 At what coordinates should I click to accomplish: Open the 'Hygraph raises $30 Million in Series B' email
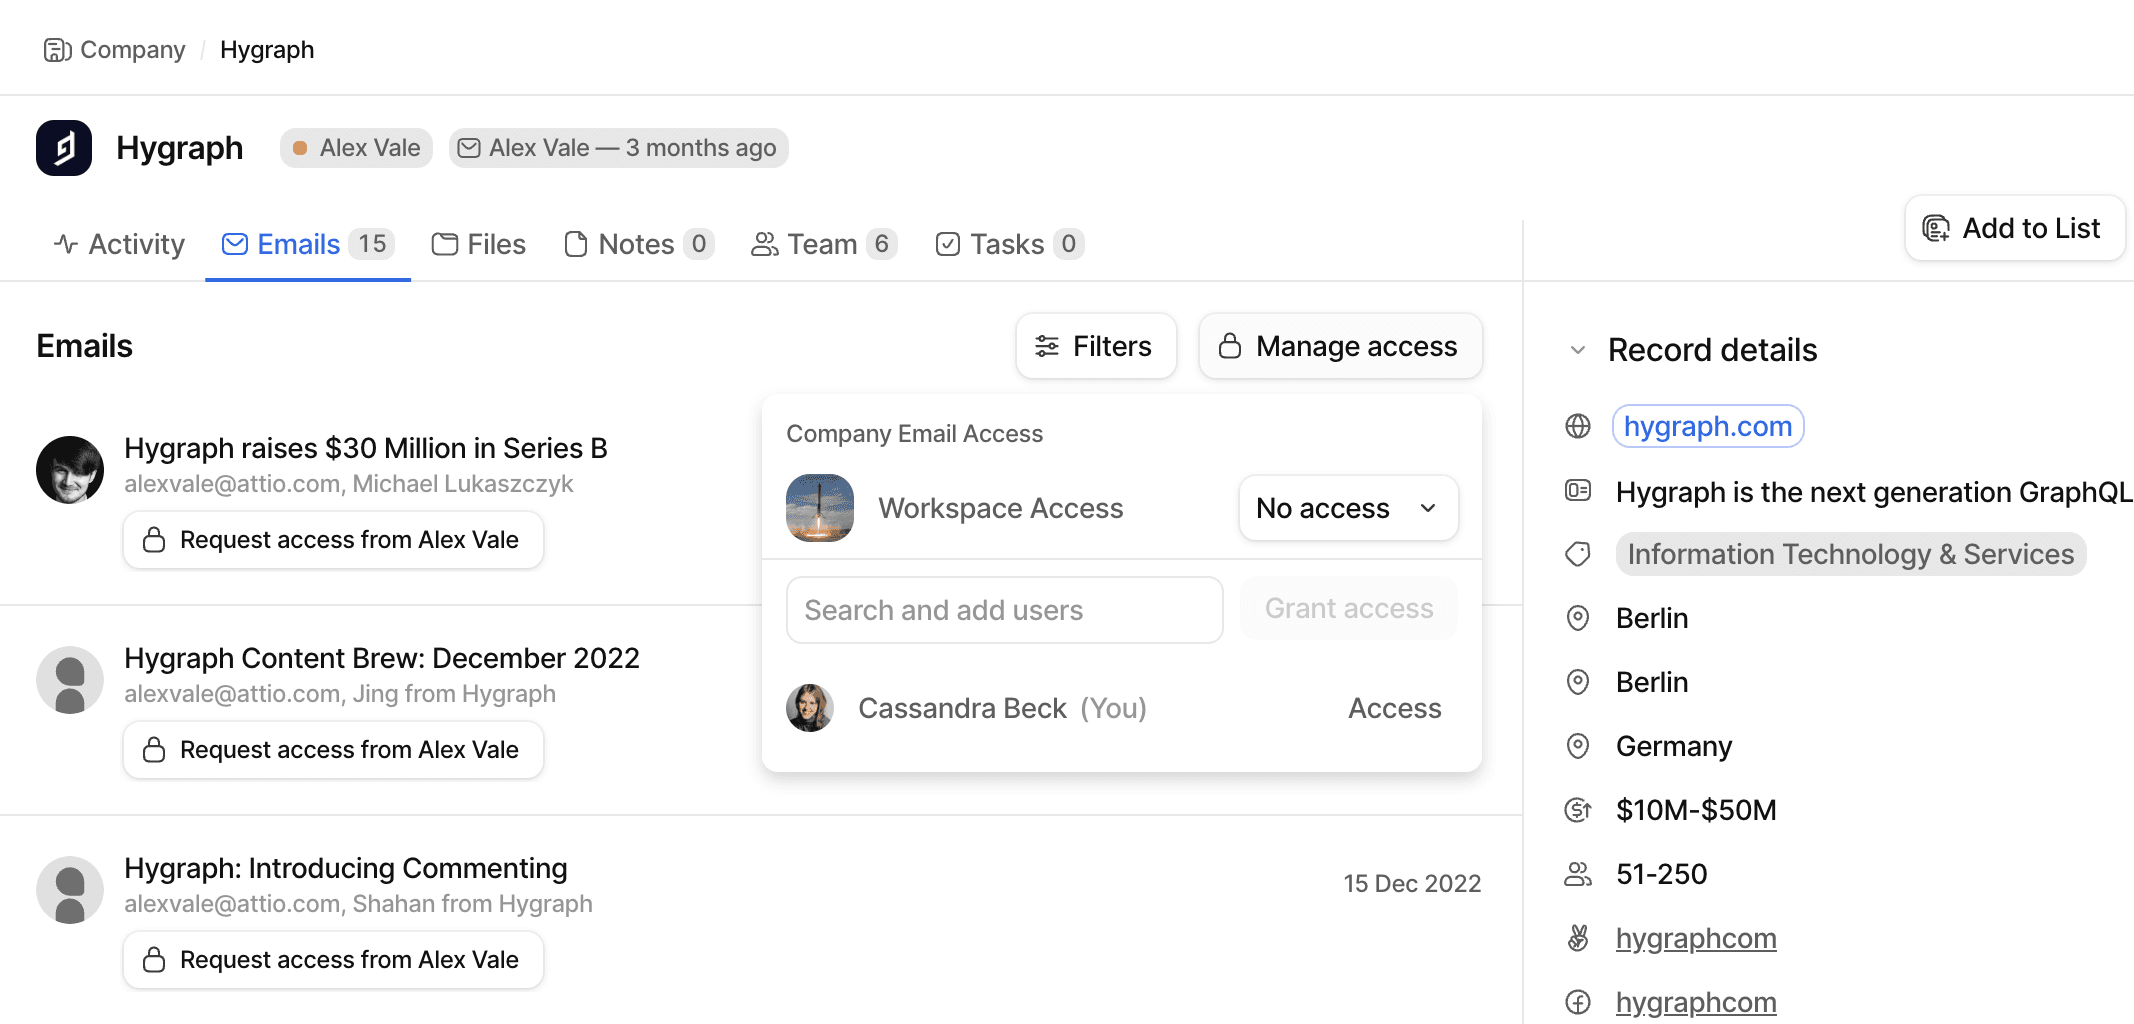366,448
